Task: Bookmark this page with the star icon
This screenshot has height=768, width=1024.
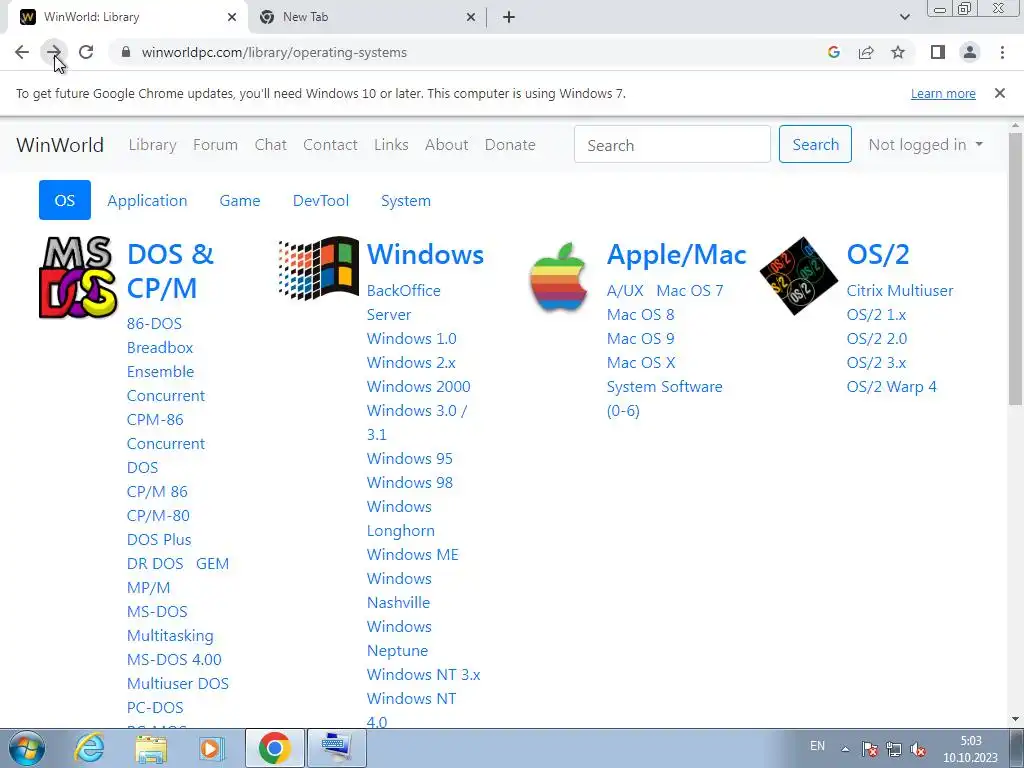Action: click(x=898, y=52)
